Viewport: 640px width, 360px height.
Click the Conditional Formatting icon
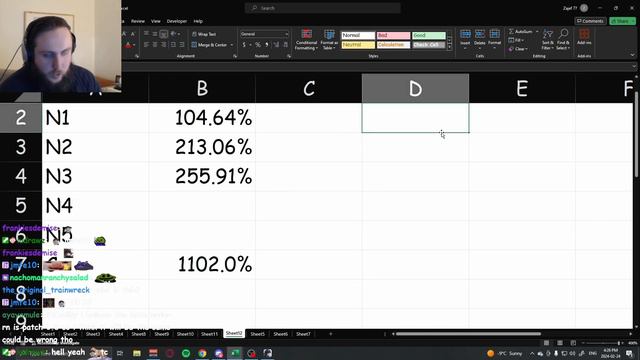[x=306, y=35]
